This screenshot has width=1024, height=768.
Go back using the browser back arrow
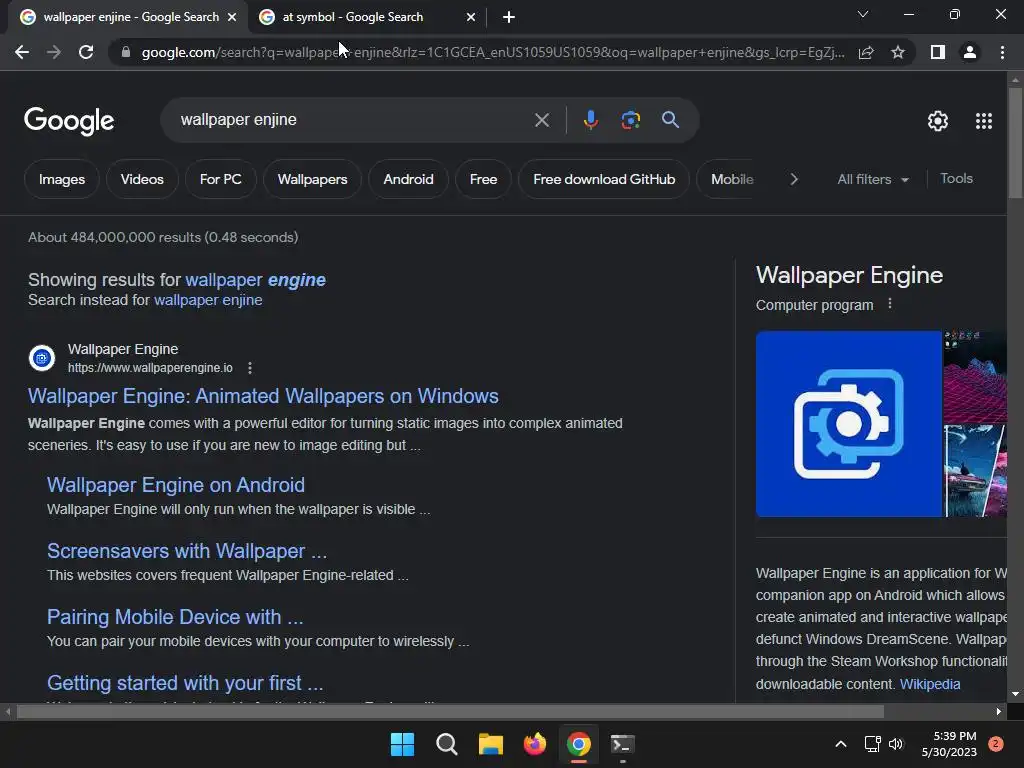(22, 52)
